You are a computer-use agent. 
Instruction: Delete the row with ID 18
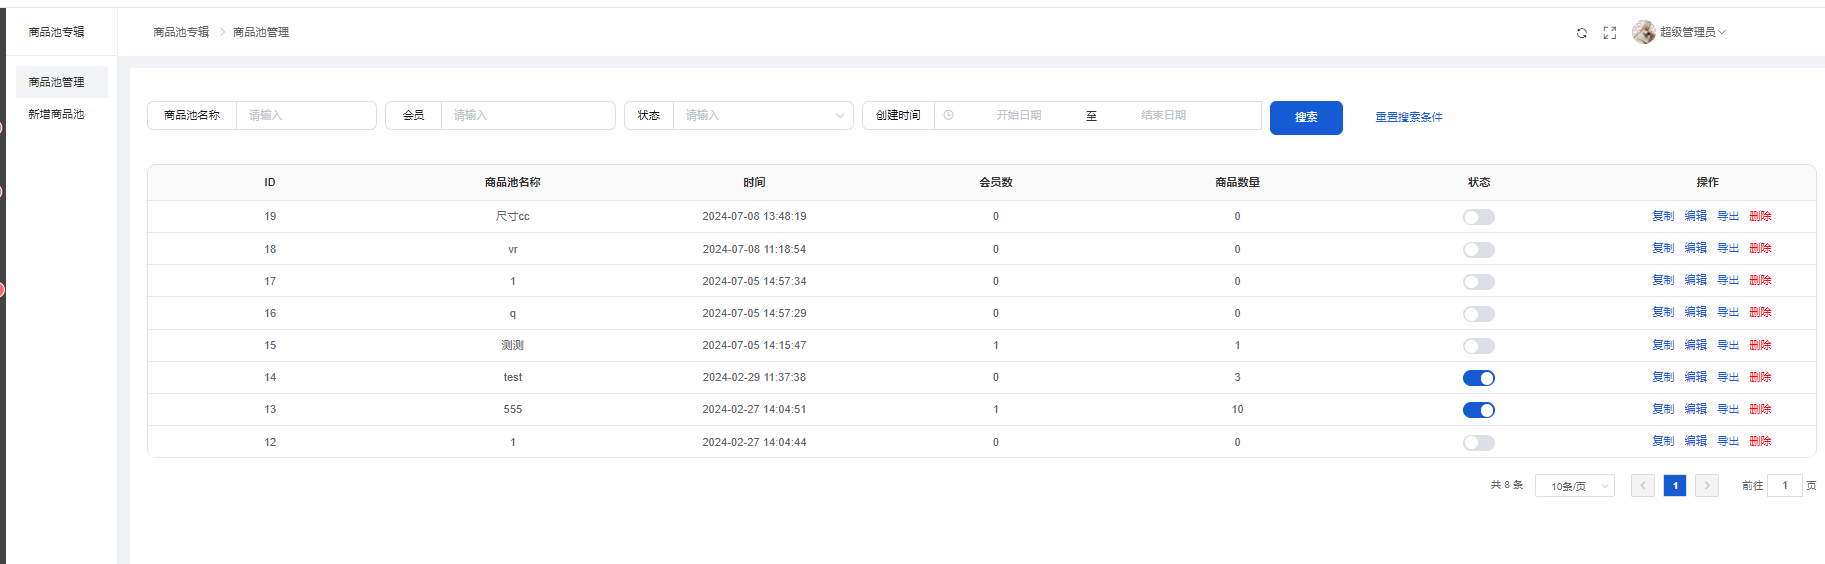pos(1760,248)
